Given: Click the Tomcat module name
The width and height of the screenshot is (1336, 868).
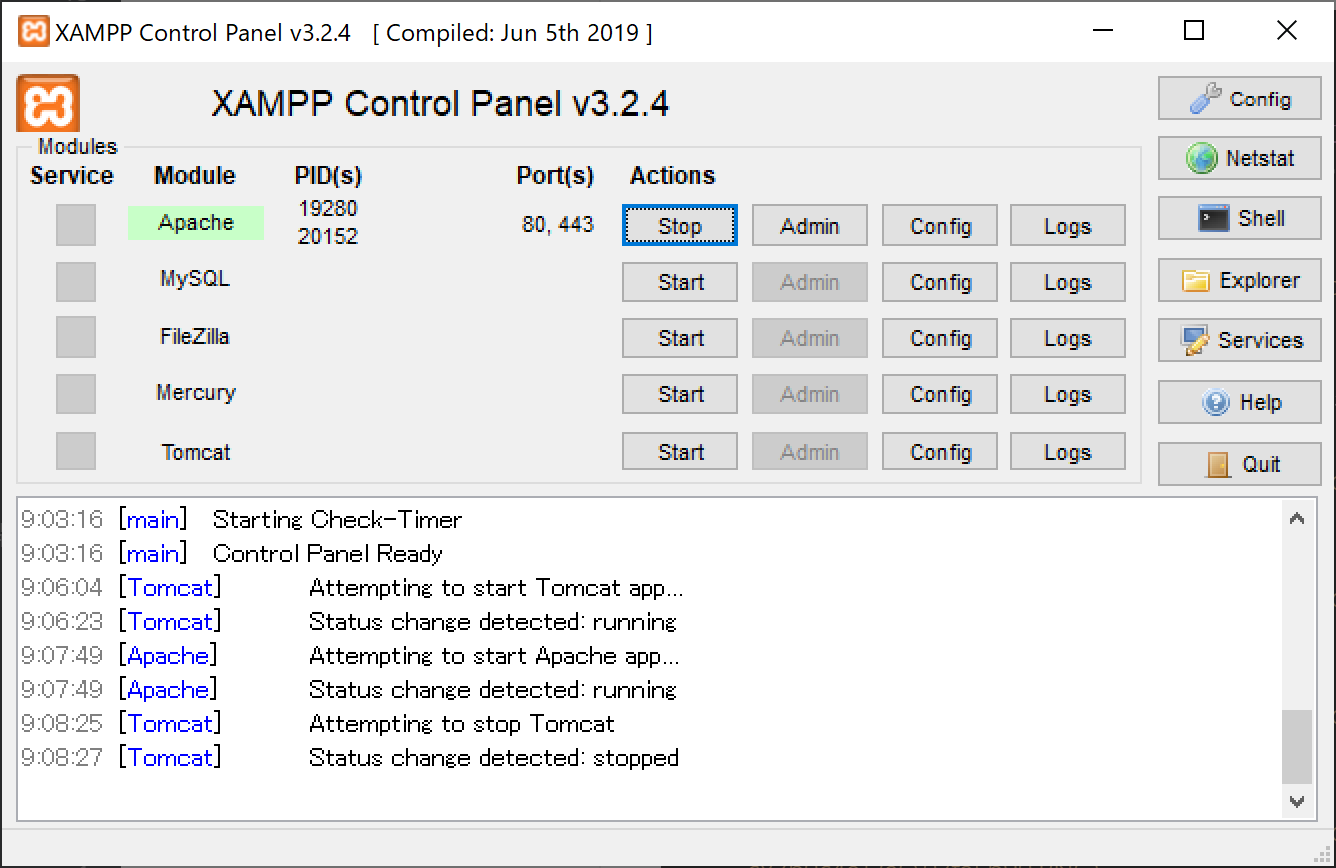Looking at the screenshot, I should [x=196, y=452].
